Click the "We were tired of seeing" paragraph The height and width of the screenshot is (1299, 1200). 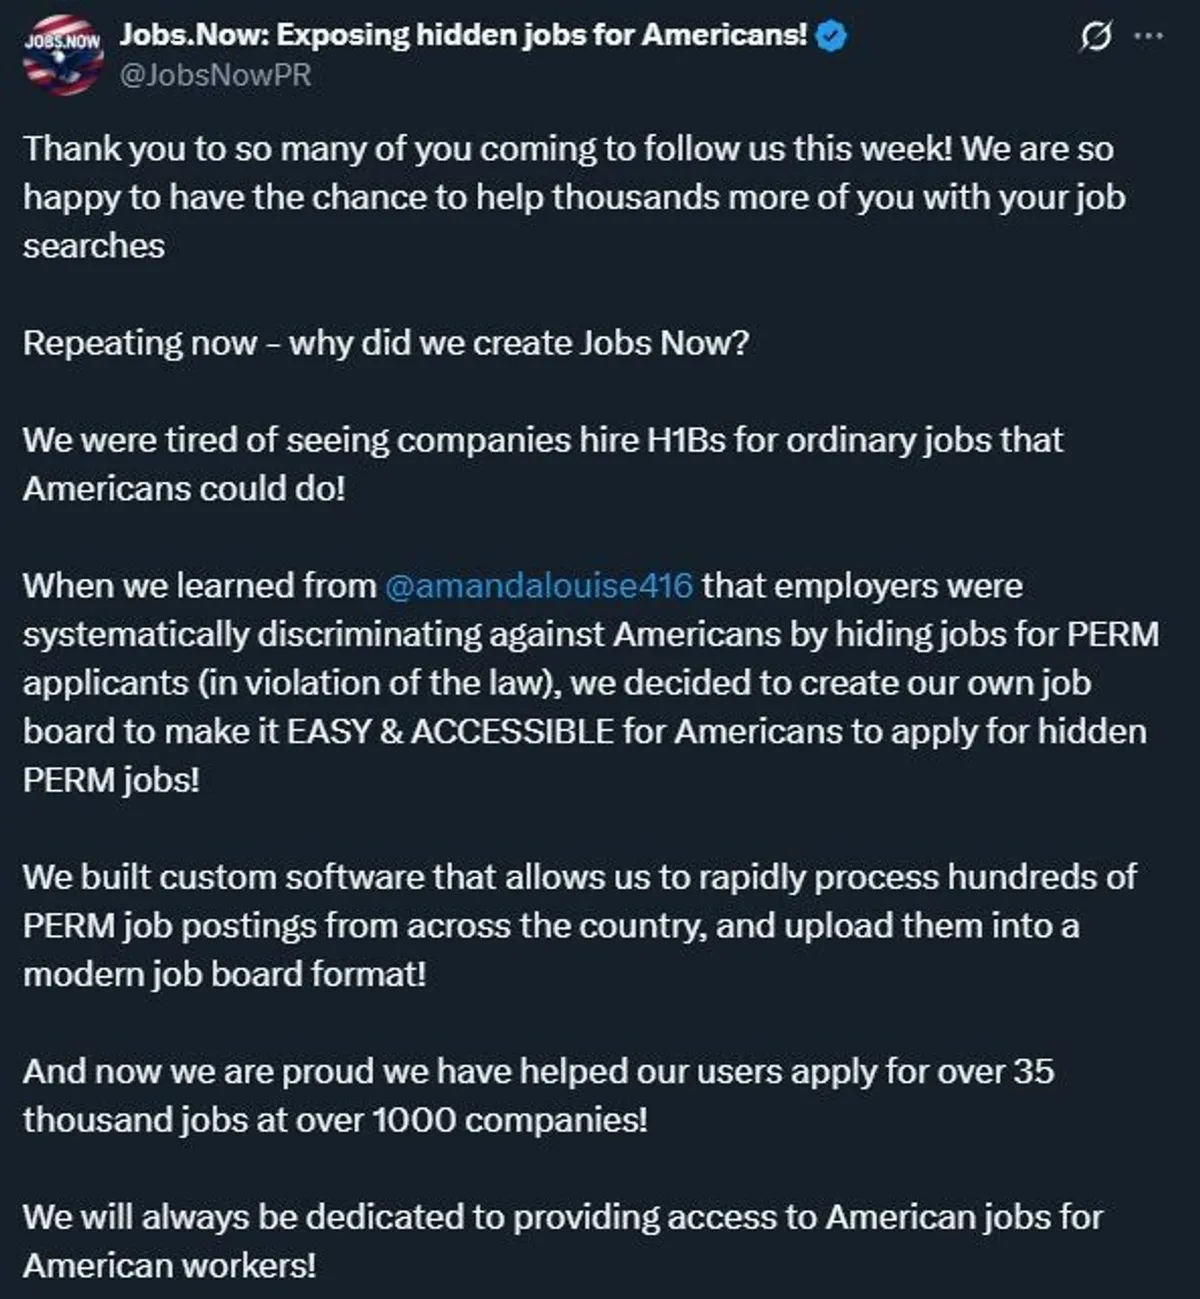click(x=542, y=464)
